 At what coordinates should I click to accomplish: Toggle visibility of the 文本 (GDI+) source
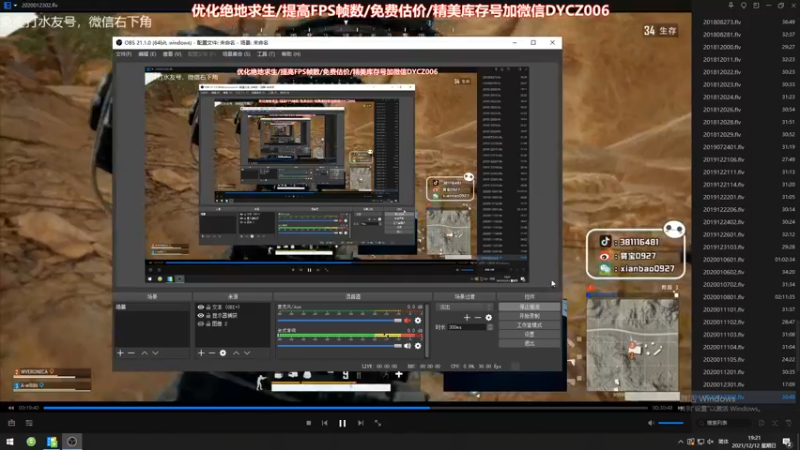tap(201, 307)
